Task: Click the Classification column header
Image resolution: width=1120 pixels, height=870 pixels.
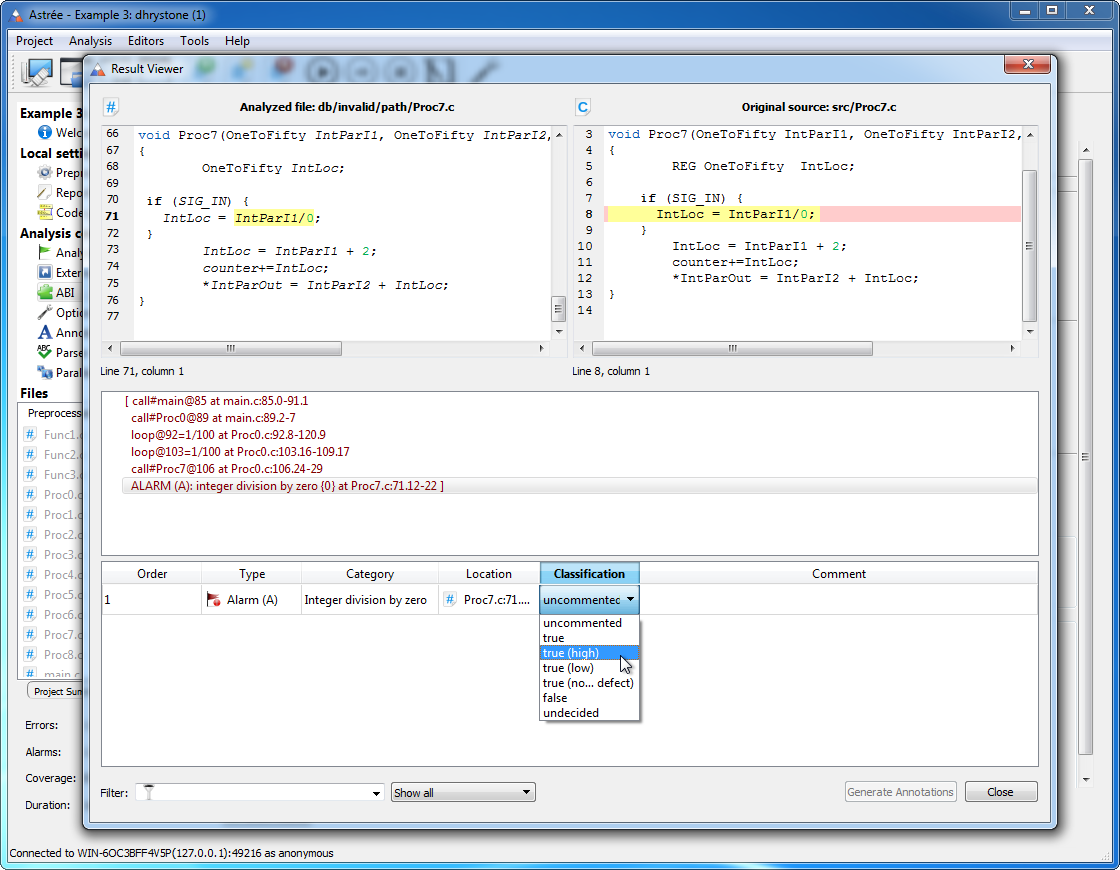Action: click(x=589, y=574)
